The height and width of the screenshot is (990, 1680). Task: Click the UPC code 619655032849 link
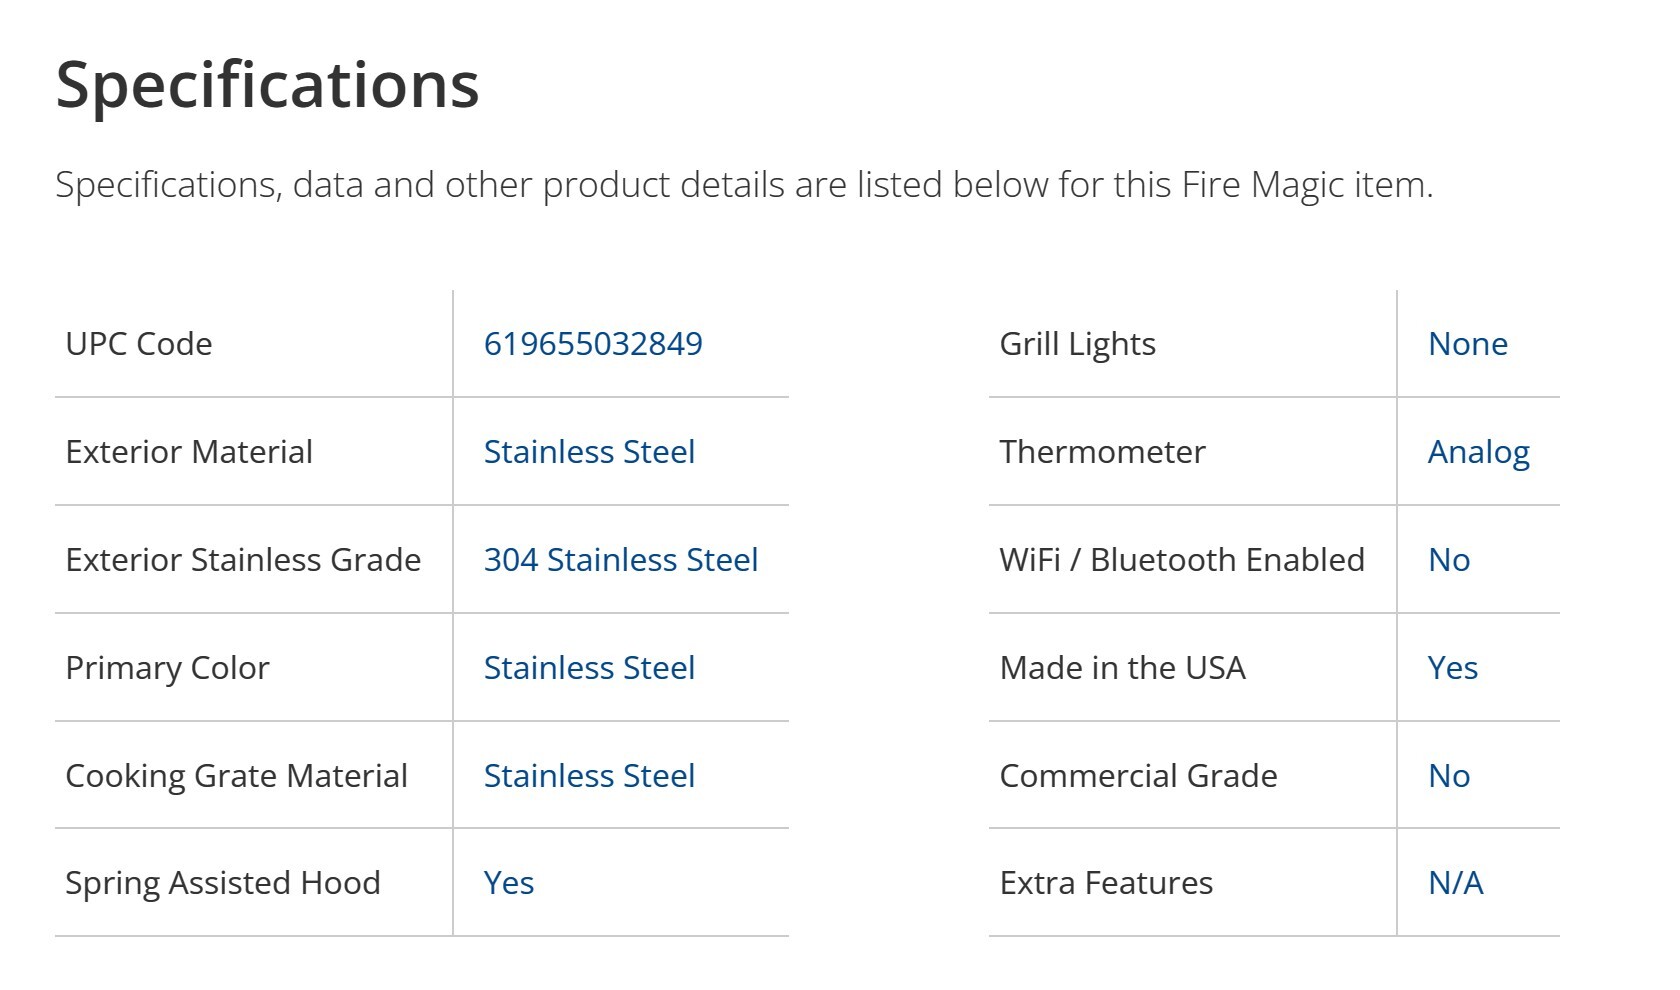tap(593, 344)
